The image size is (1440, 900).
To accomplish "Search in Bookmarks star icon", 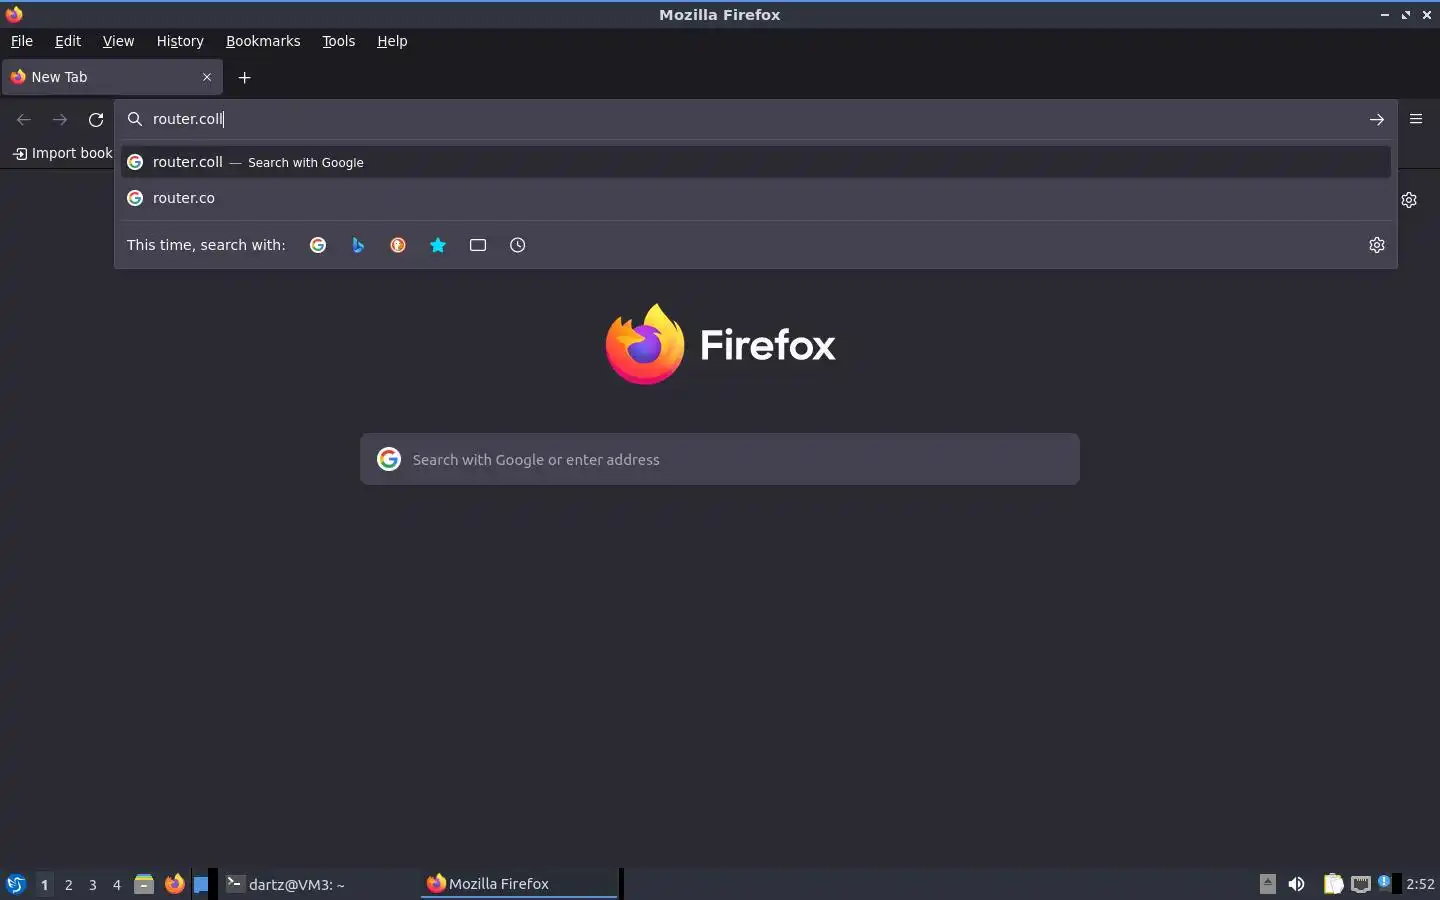I will tap(438, 245).
